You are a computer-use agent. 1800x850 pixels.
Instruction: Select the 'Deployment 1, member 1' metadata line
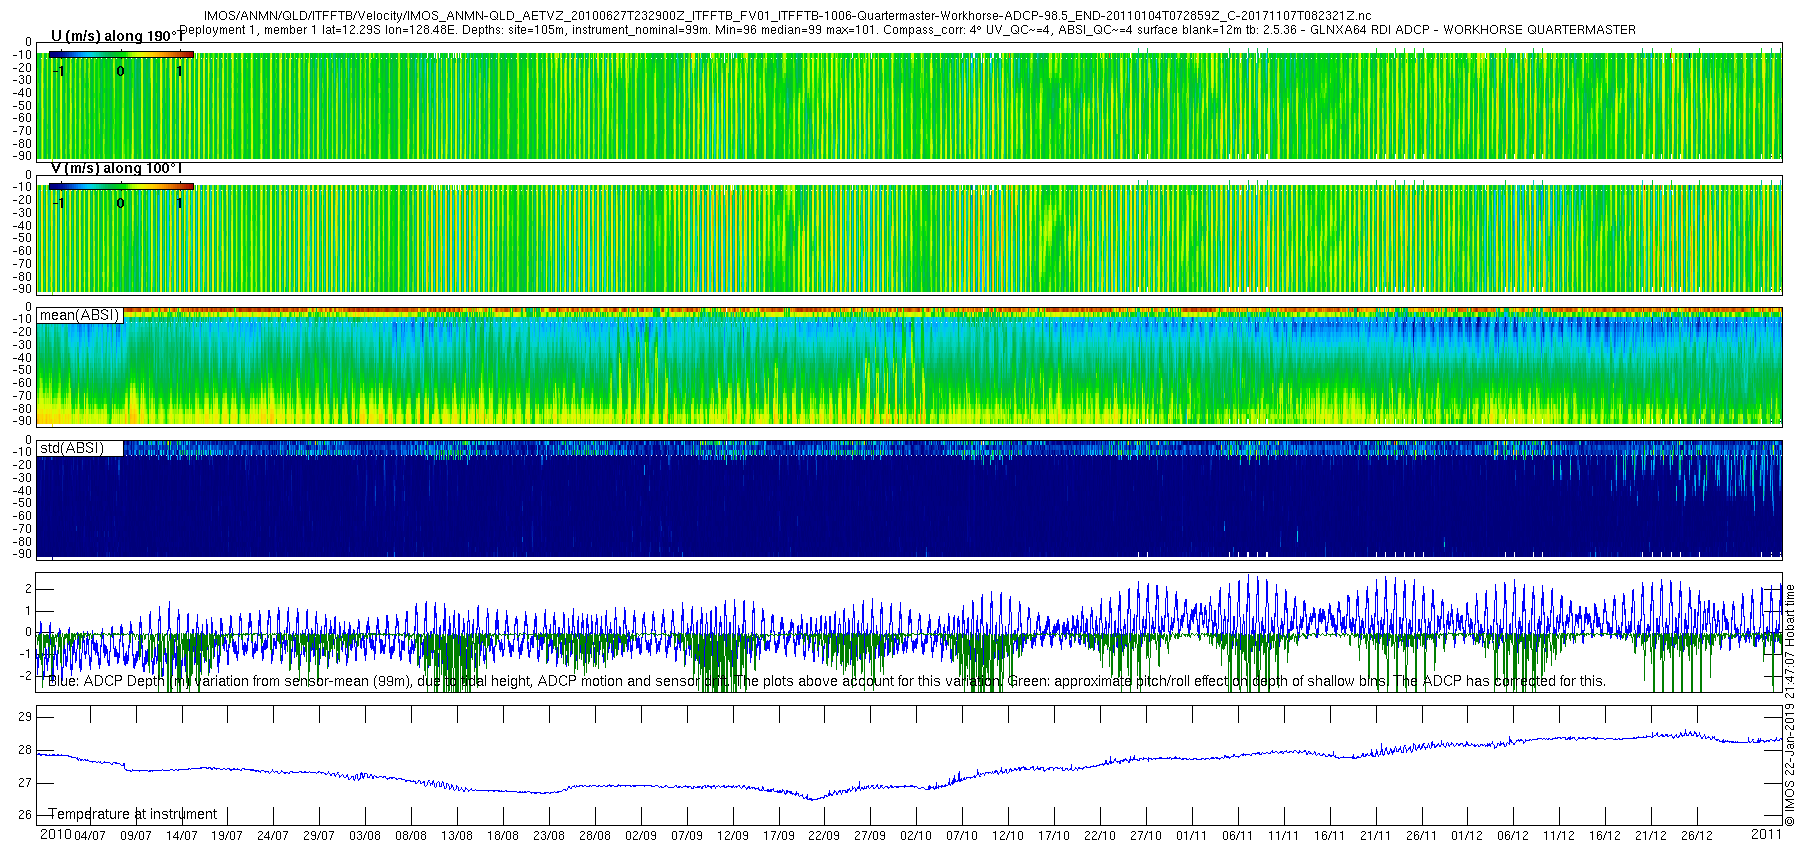click(908, 30)
